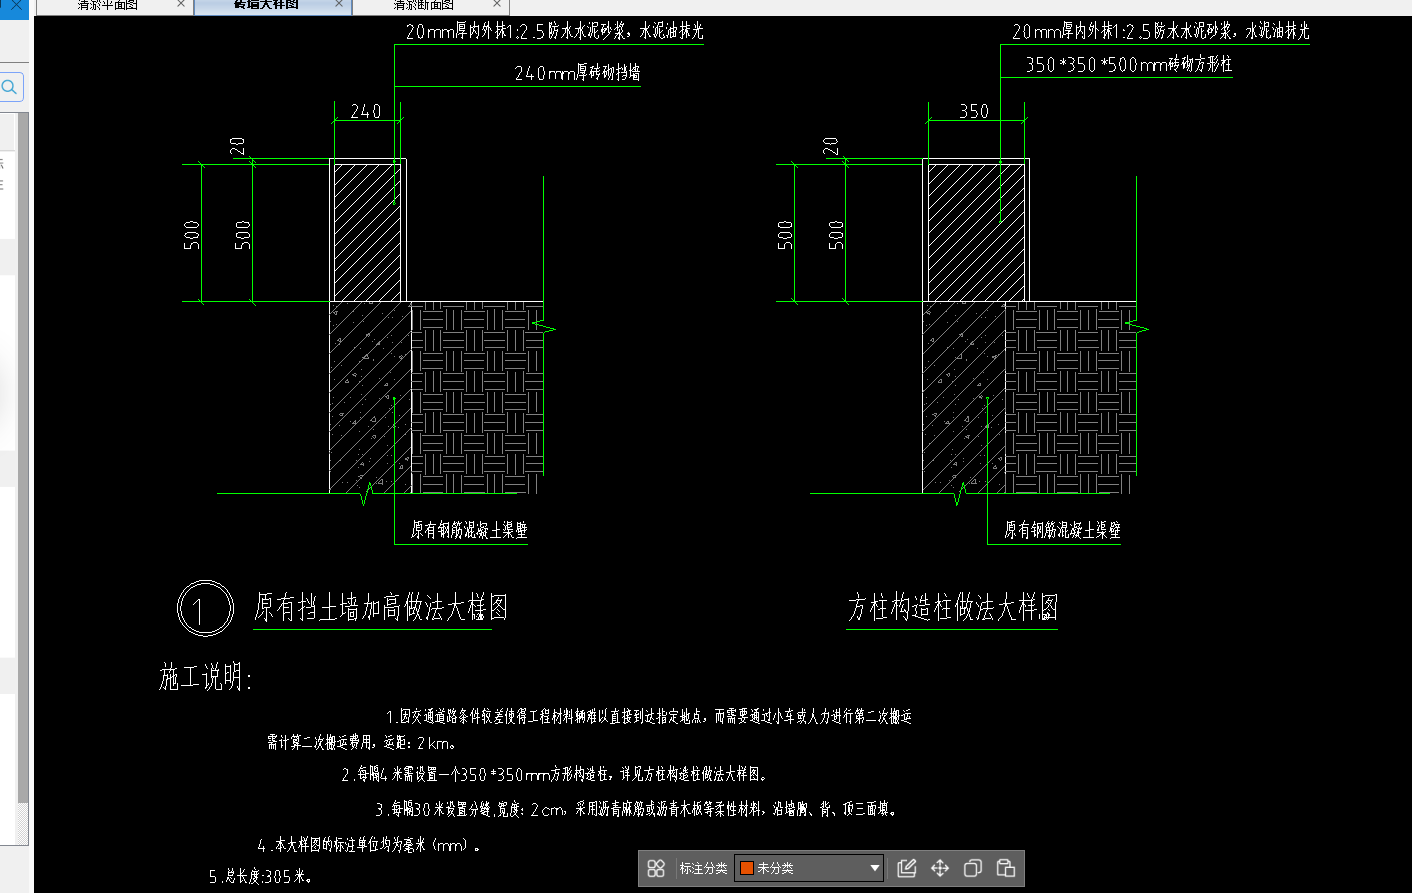Select the move annotation arrows icon
1412x893 pixels.
(940, 868)
